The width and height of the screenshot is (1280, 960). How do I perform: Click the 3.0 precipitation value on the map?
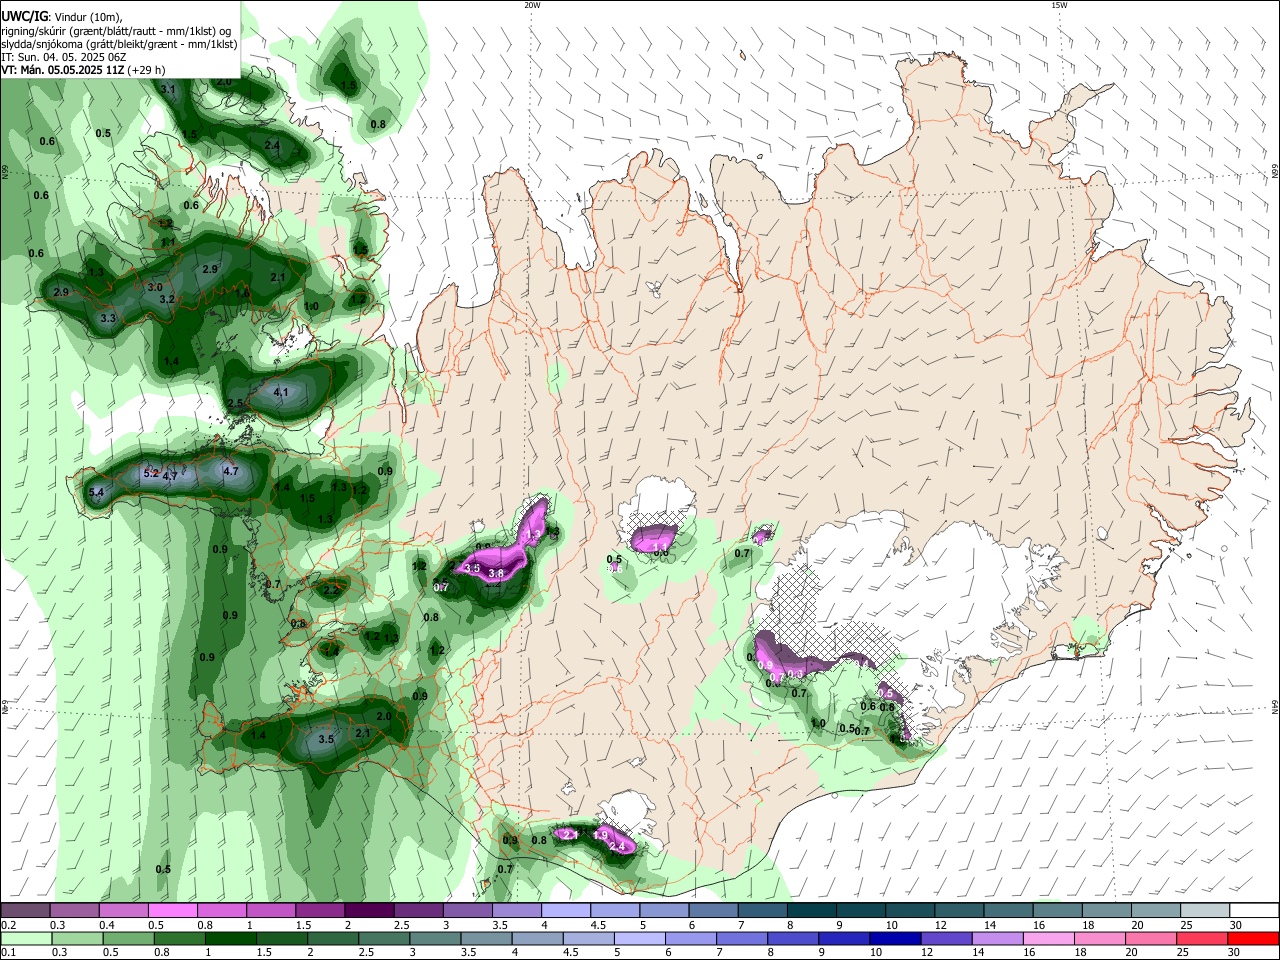pyautogui.click(x=155, y=287)
